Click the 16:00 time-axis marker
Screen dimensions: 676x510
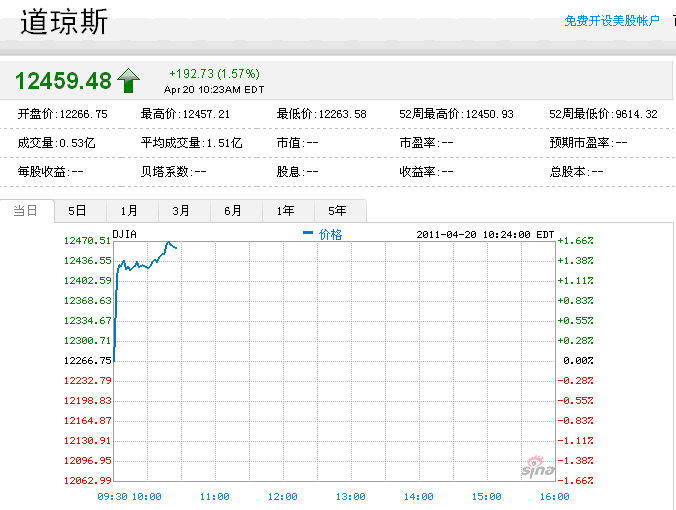click(555, 496)
